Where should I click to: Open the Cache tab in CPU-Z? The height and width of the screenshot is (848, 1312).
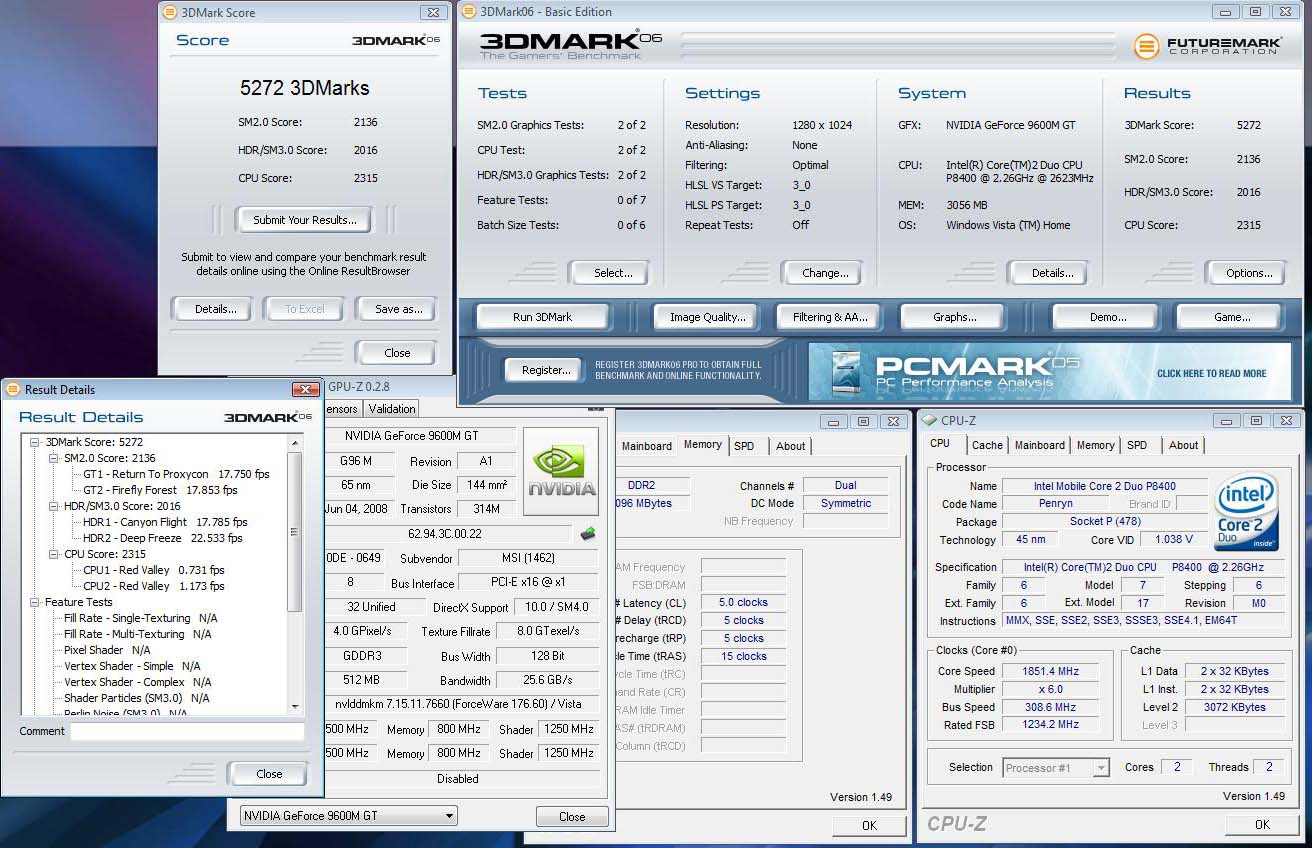987,445
